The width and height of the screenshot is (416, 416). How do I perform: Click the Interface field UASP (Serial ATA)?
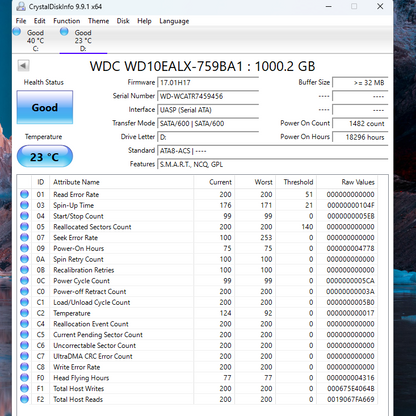click(x=208, y=110)
